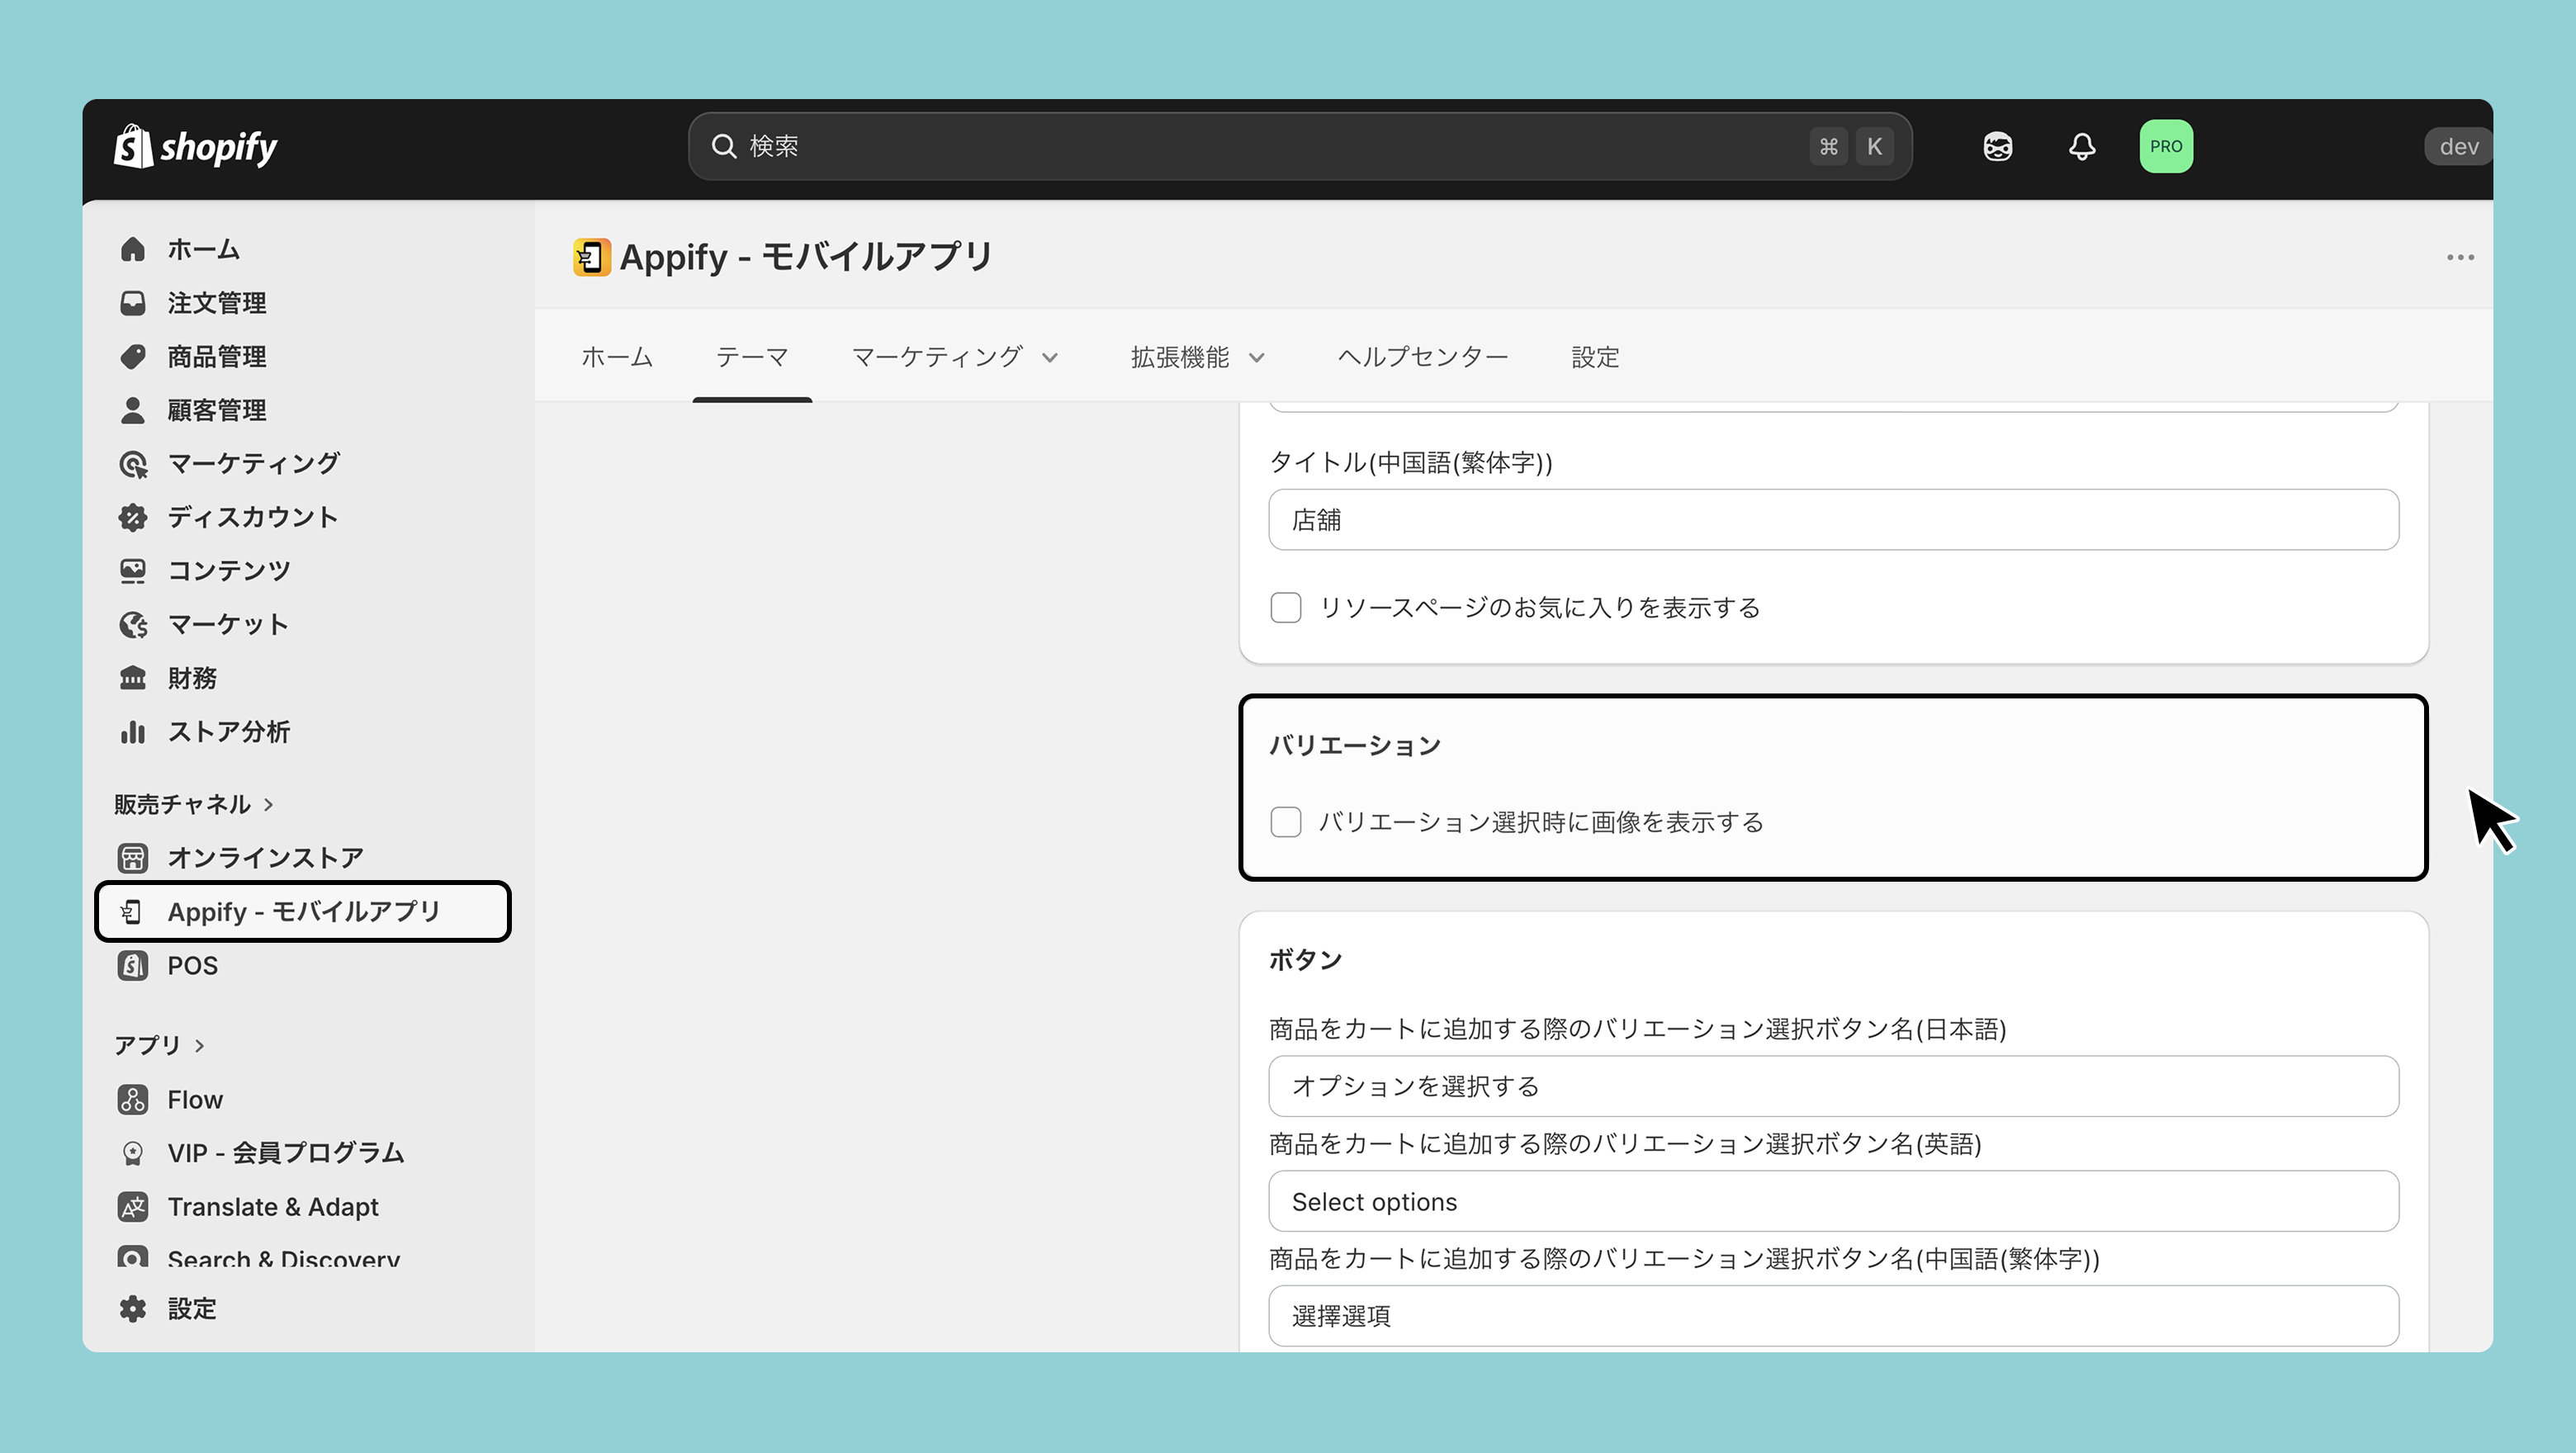
Task: Check リソースページのお気に入りを表示する checkbox
Action: click(x=1286, y=607)
